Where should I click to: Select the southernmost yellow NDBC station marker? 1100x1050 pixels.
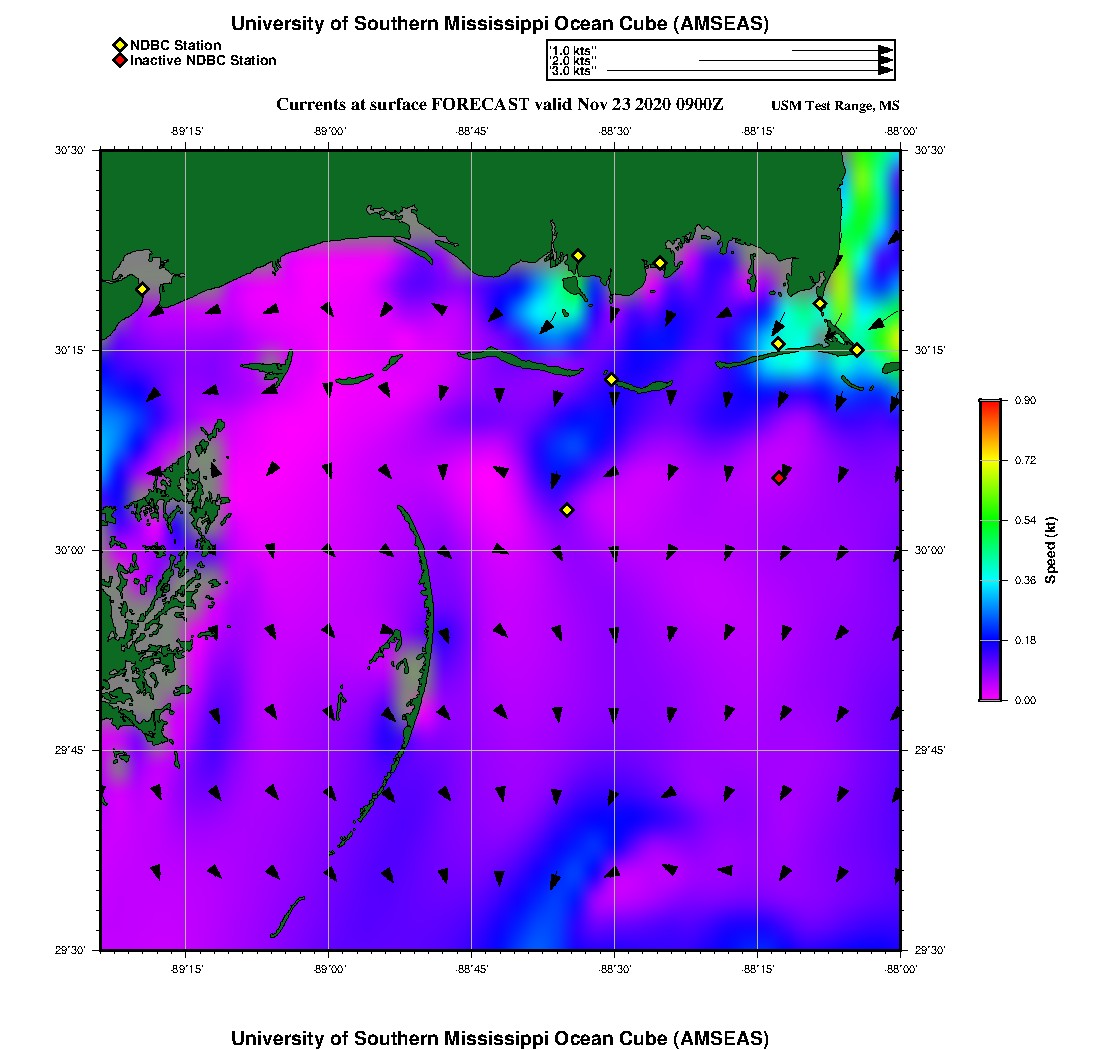pos(567,510)
